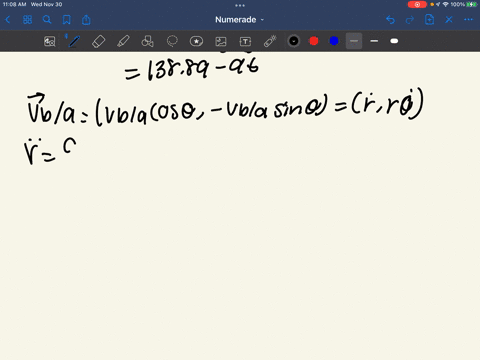This screenshot has height=360, width=480.
Task: Open the thumbnail grid view
Action: pos(27,20)
